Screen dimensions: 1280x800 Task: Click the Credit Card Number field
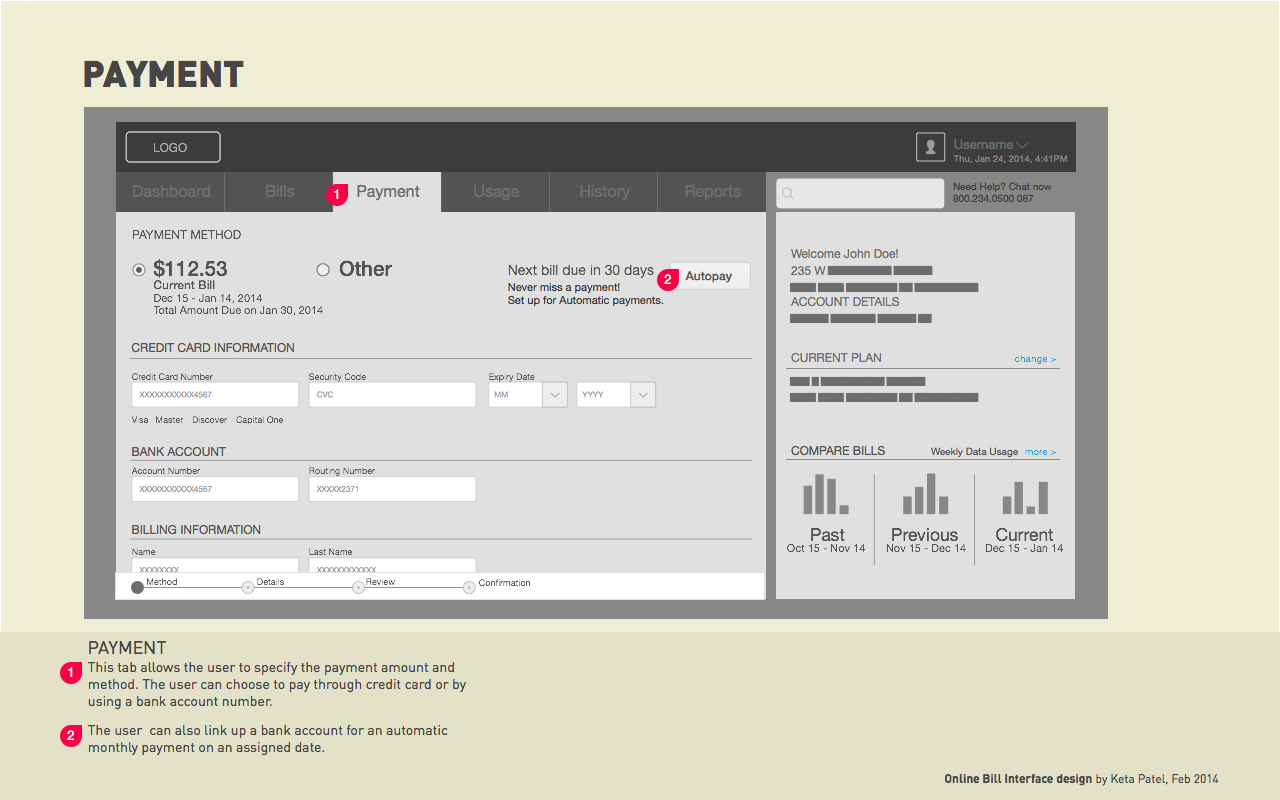click(215, 395)
